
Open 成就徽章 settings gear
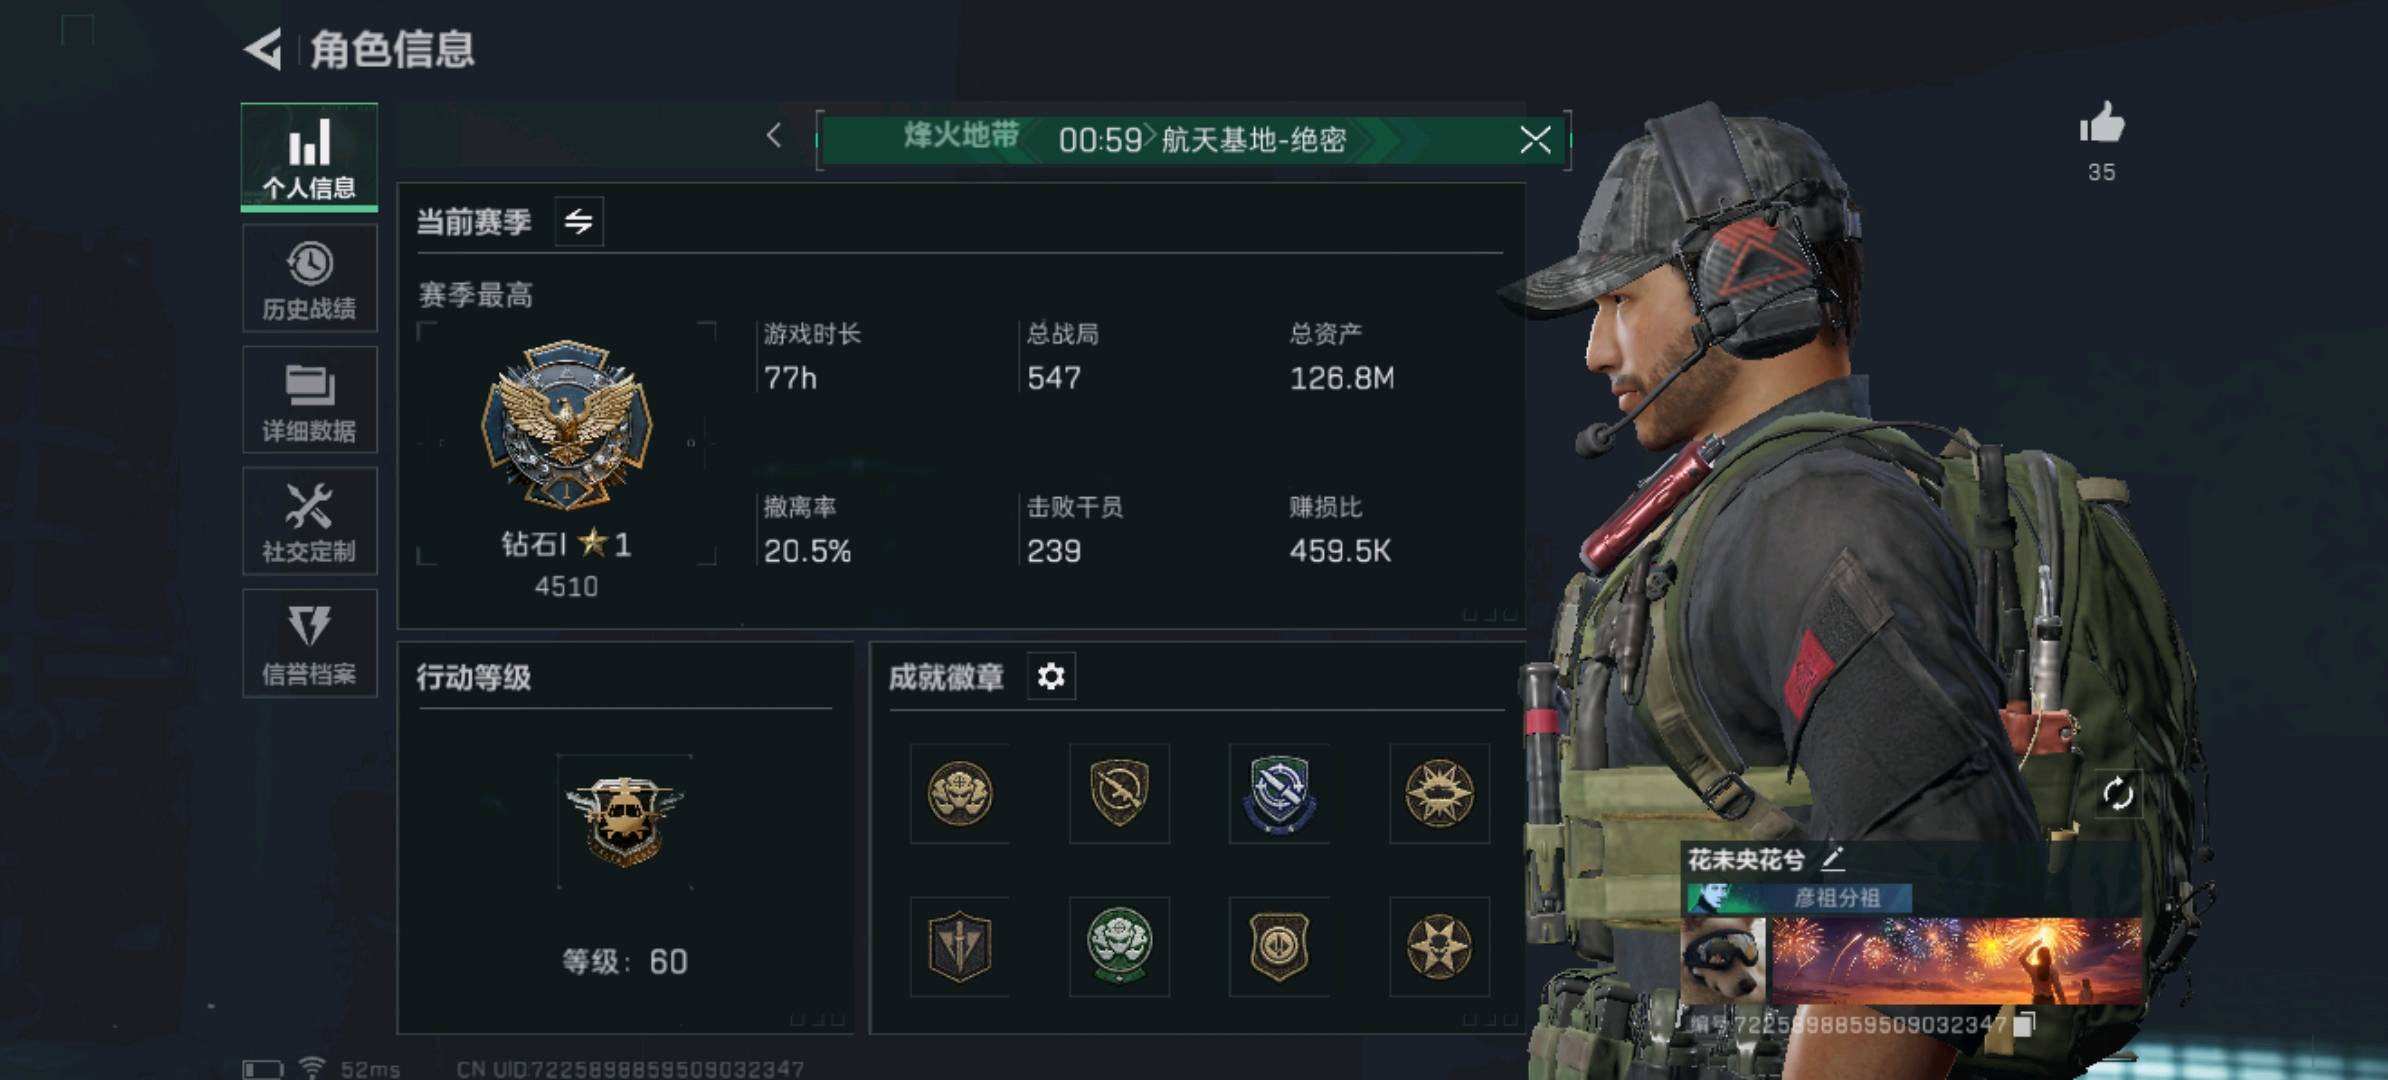[1051, 677]
